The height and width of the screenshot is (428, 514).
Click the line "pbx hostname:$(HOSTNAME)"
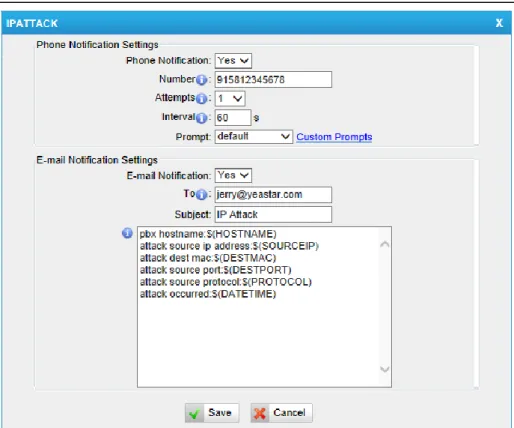208,234
